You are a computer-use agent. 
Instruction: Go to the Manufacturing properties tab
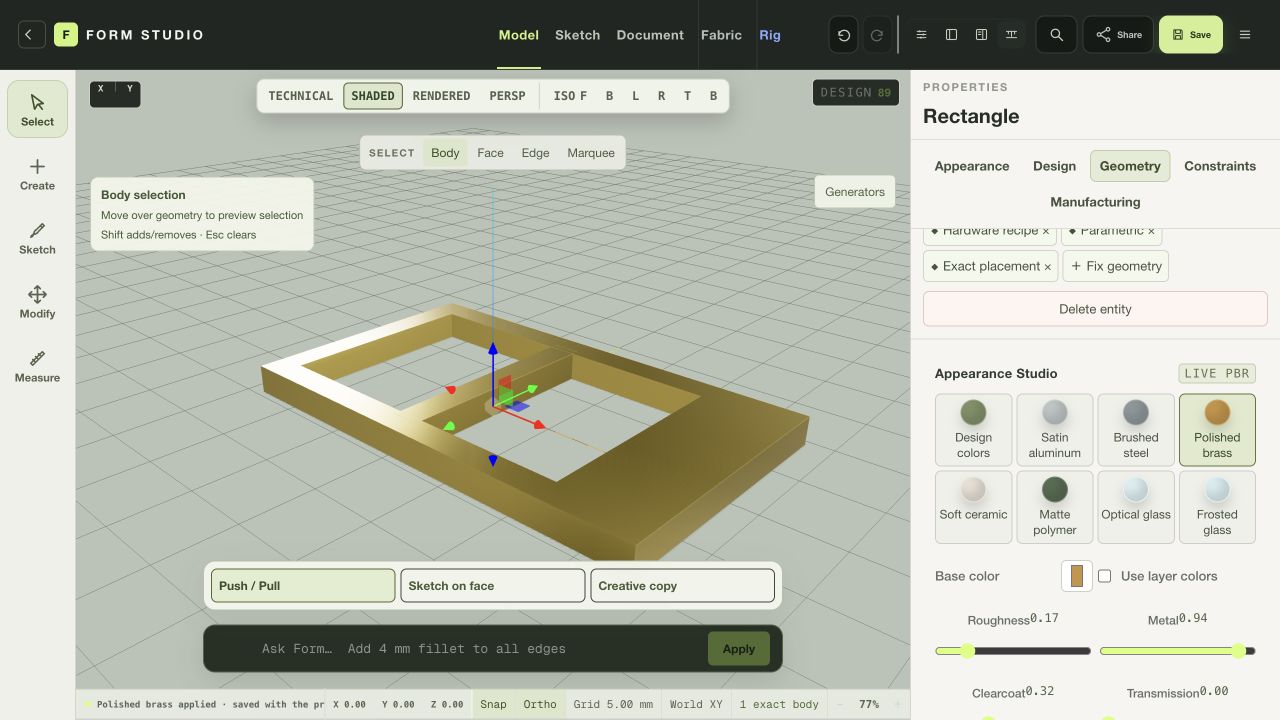[x=1095, y=202]
